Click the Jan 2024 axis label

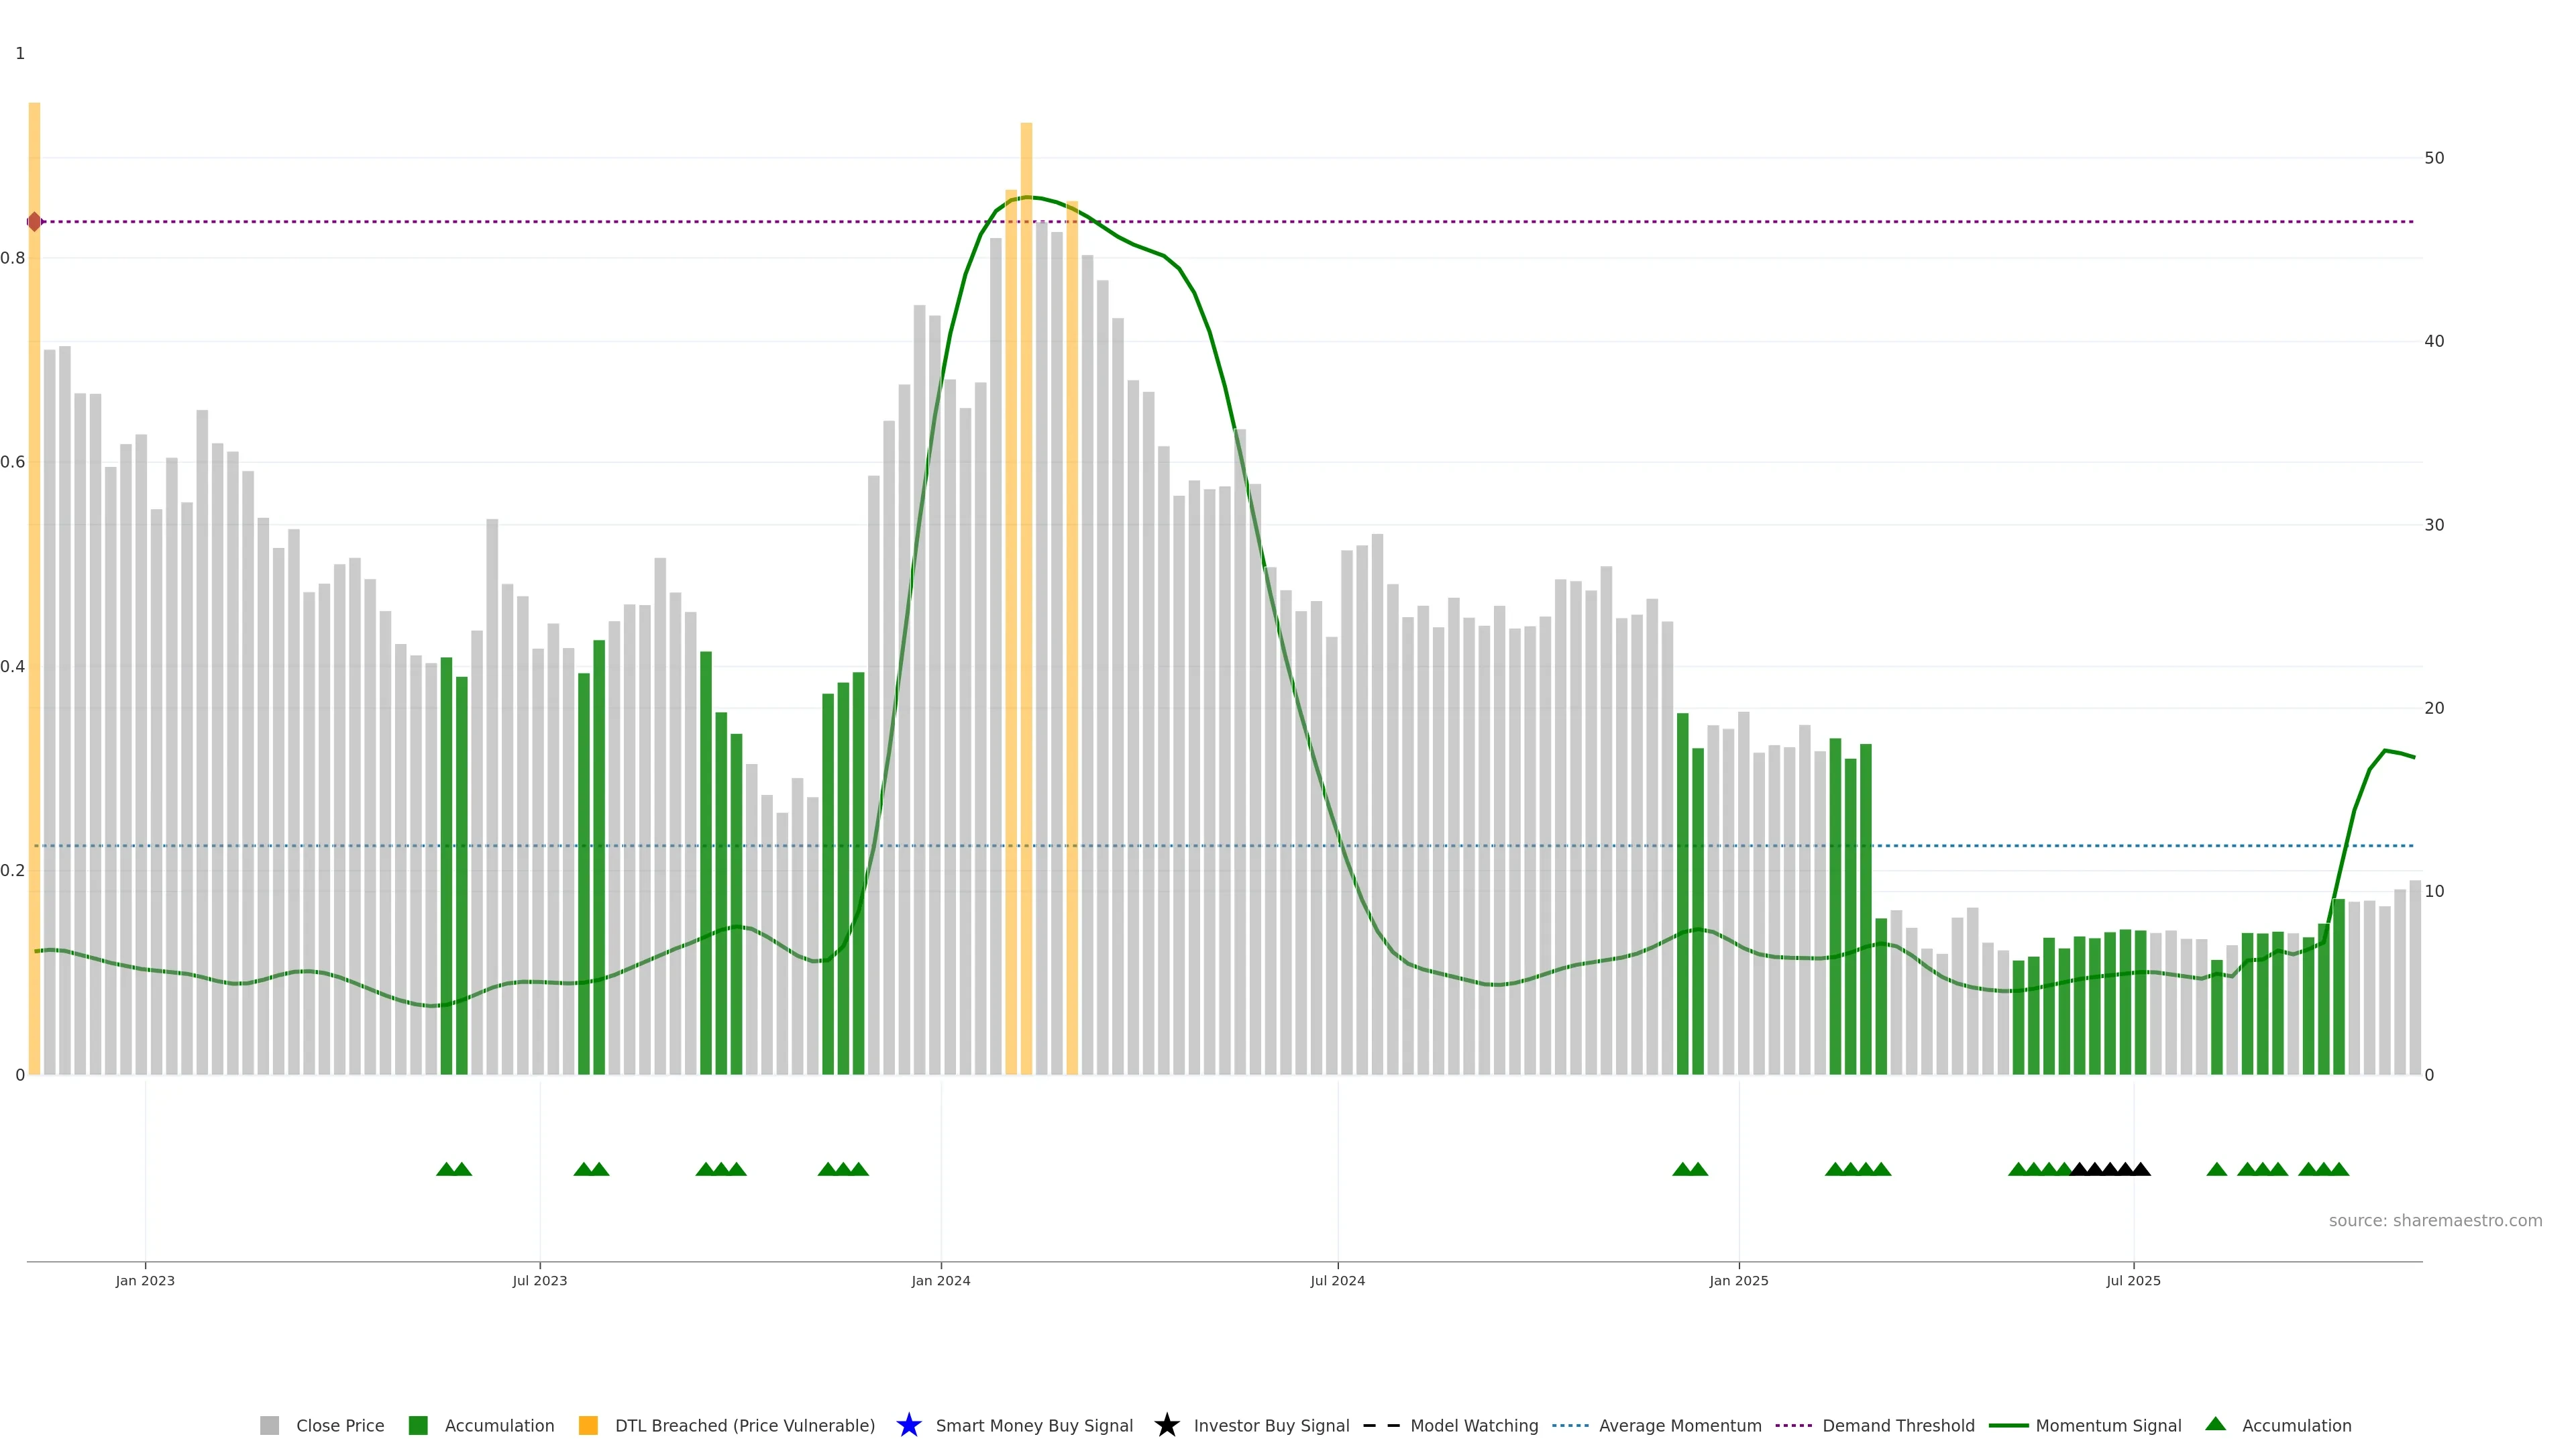(x=940, y=1281)
